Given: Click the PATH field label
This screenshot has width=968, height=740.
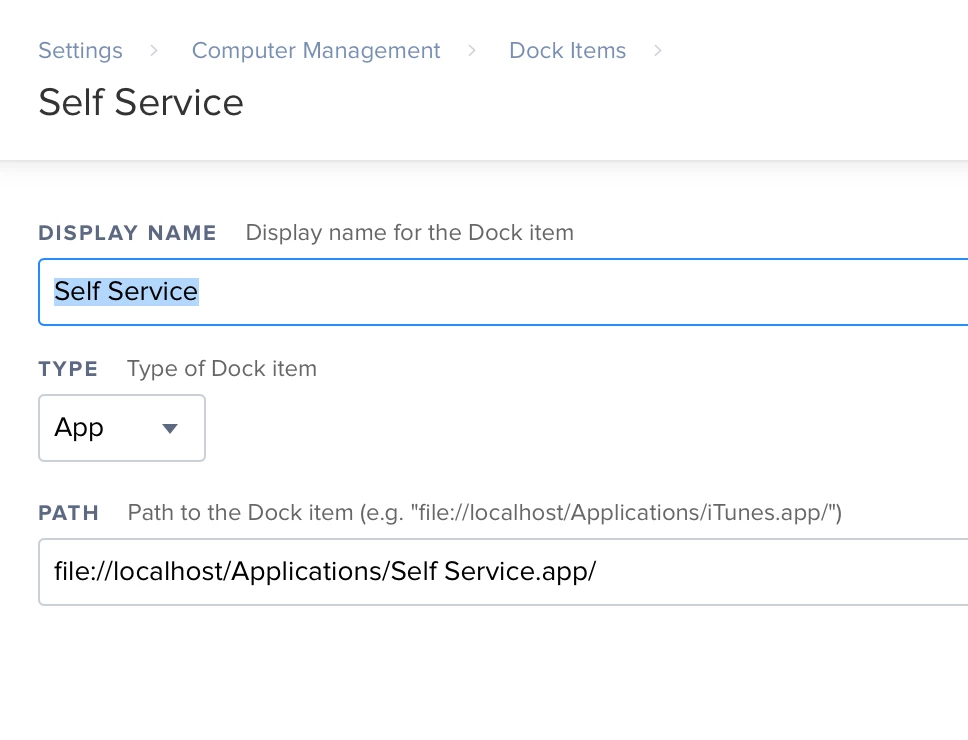Looking at the screenshot, I should point(69,513).
